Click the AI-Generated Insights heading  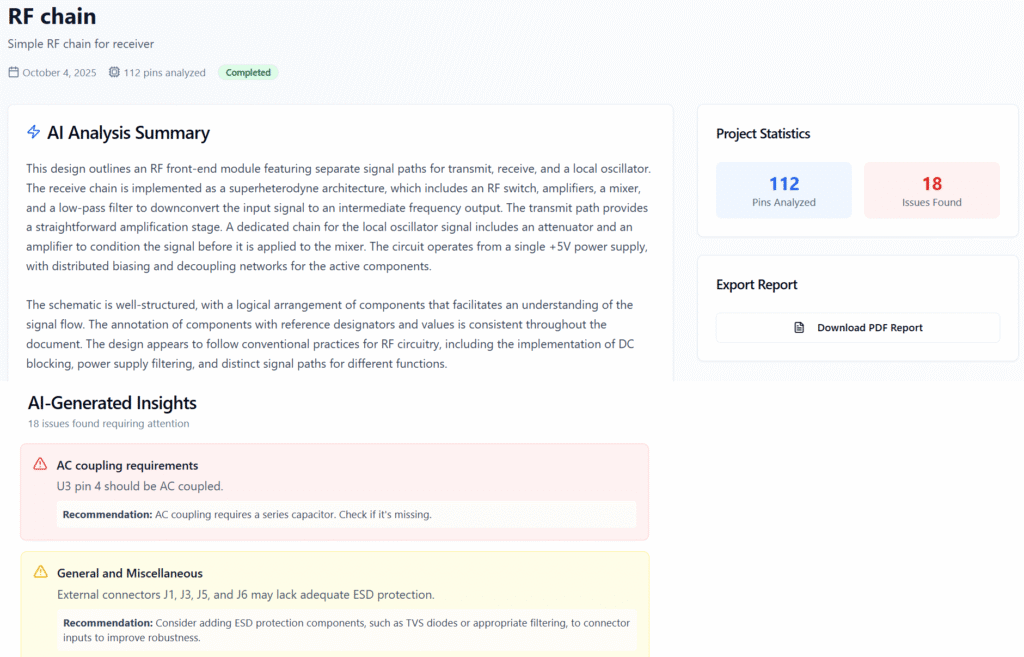(x=112, y=403)
